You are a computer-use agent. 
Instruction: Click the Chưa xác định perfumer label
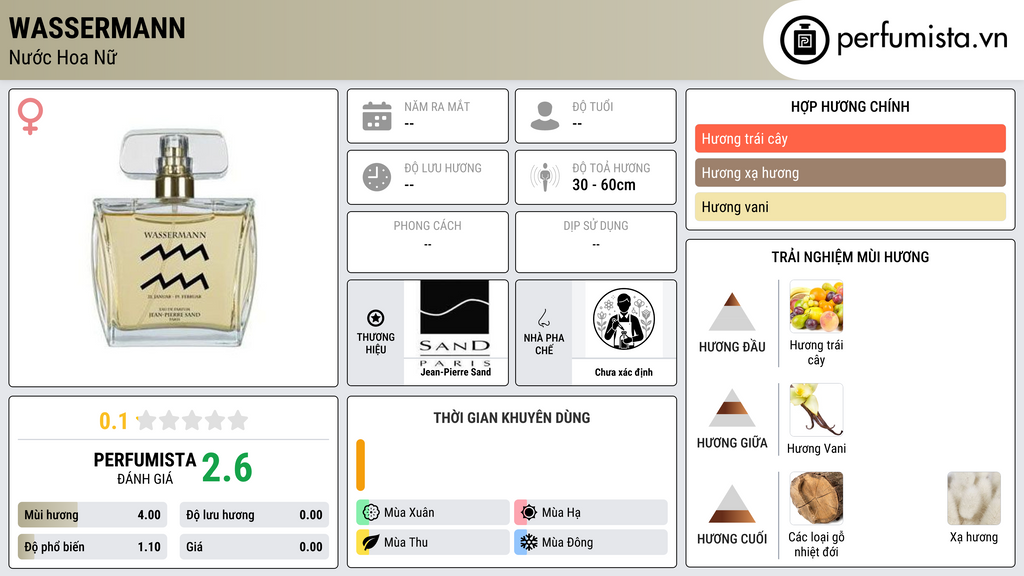point(624,372)
